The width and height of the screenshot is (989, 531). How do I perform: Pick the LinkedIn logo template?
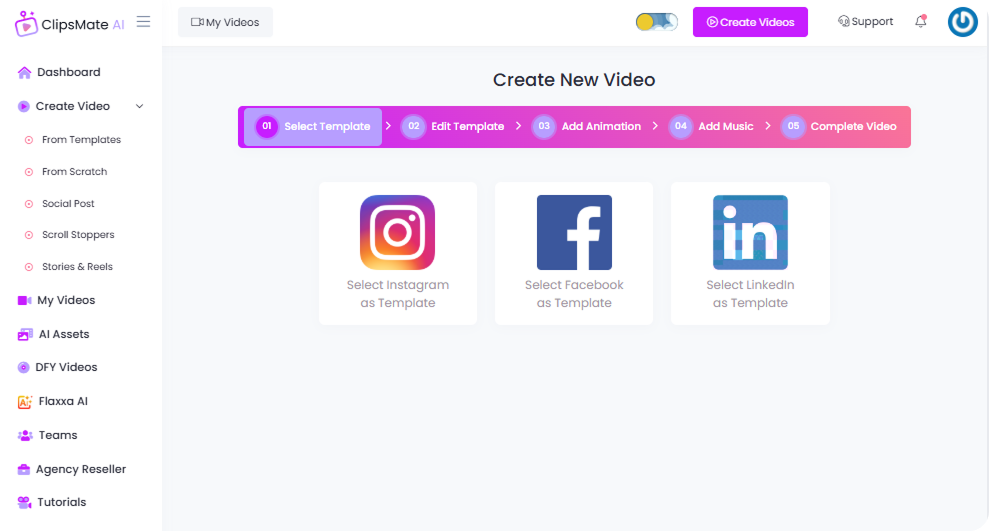pos(750,232)
